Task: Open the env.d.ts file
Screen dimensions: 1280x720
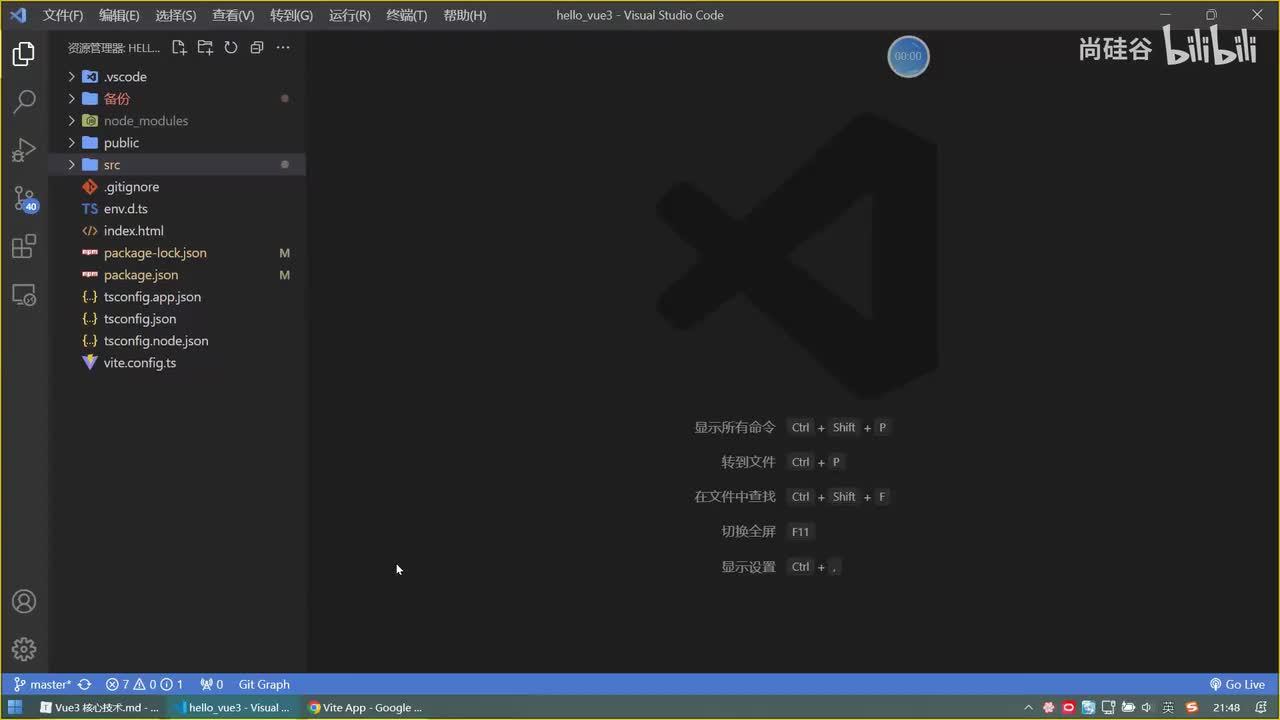Action: (177, 209)
